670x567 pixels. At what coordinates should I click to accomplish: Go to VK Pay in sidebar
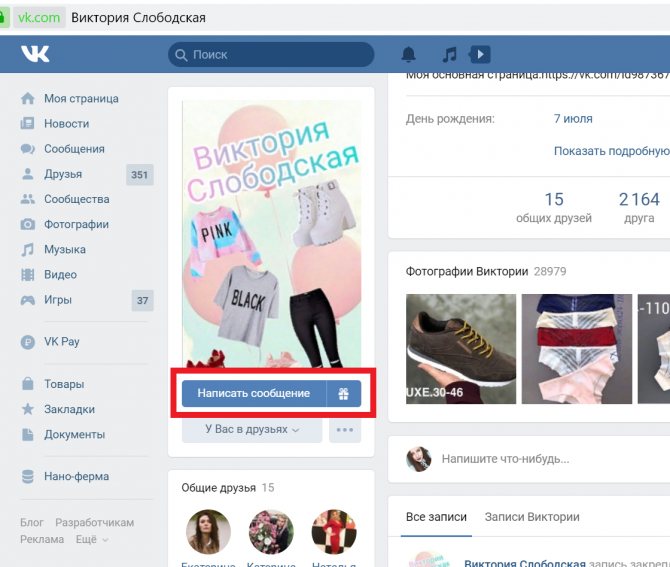61,341
